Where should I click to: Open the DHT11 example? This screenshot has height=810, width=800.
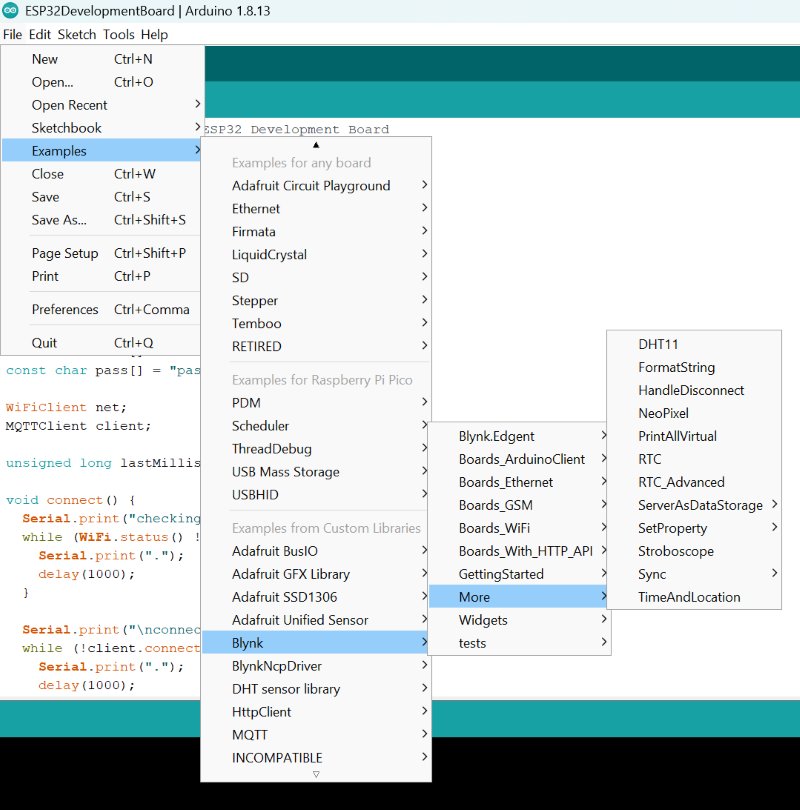(694, 344)
